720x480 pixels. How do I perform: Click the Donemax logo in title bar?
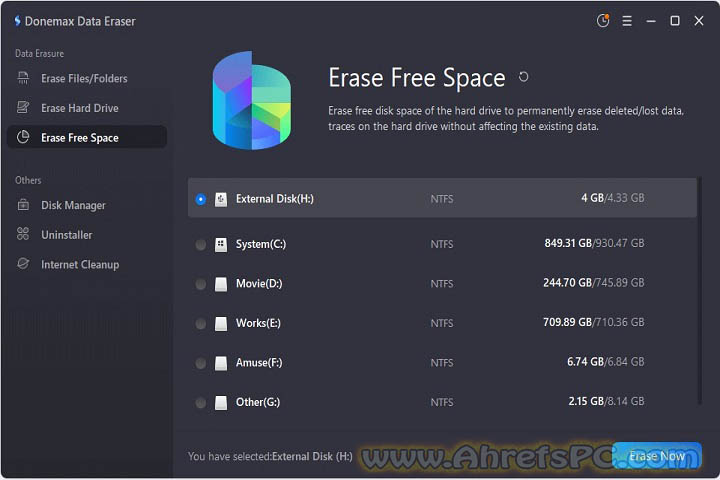click(x=17, y=21)
